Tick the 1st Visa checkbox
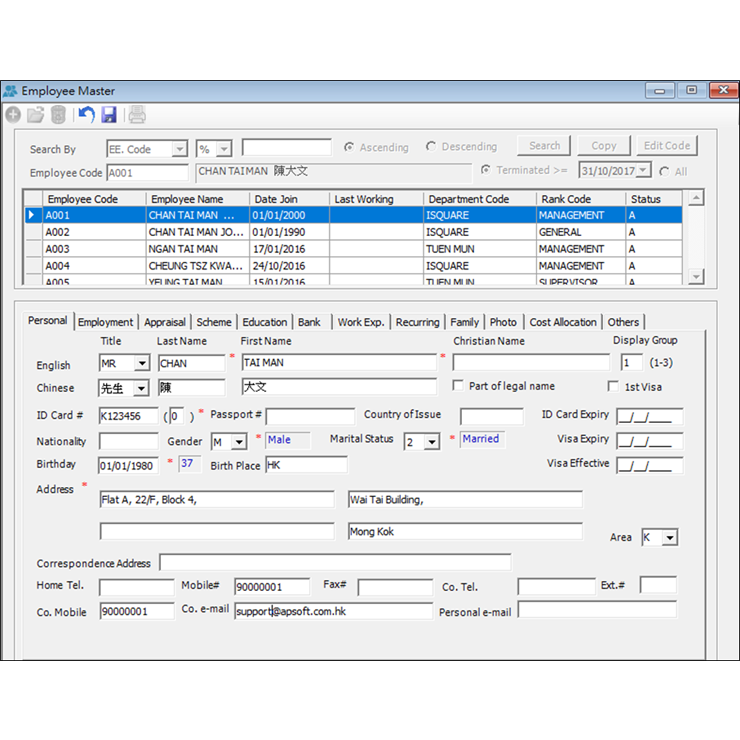The width and height of the screenshot is (740, 740). [613, 386]
